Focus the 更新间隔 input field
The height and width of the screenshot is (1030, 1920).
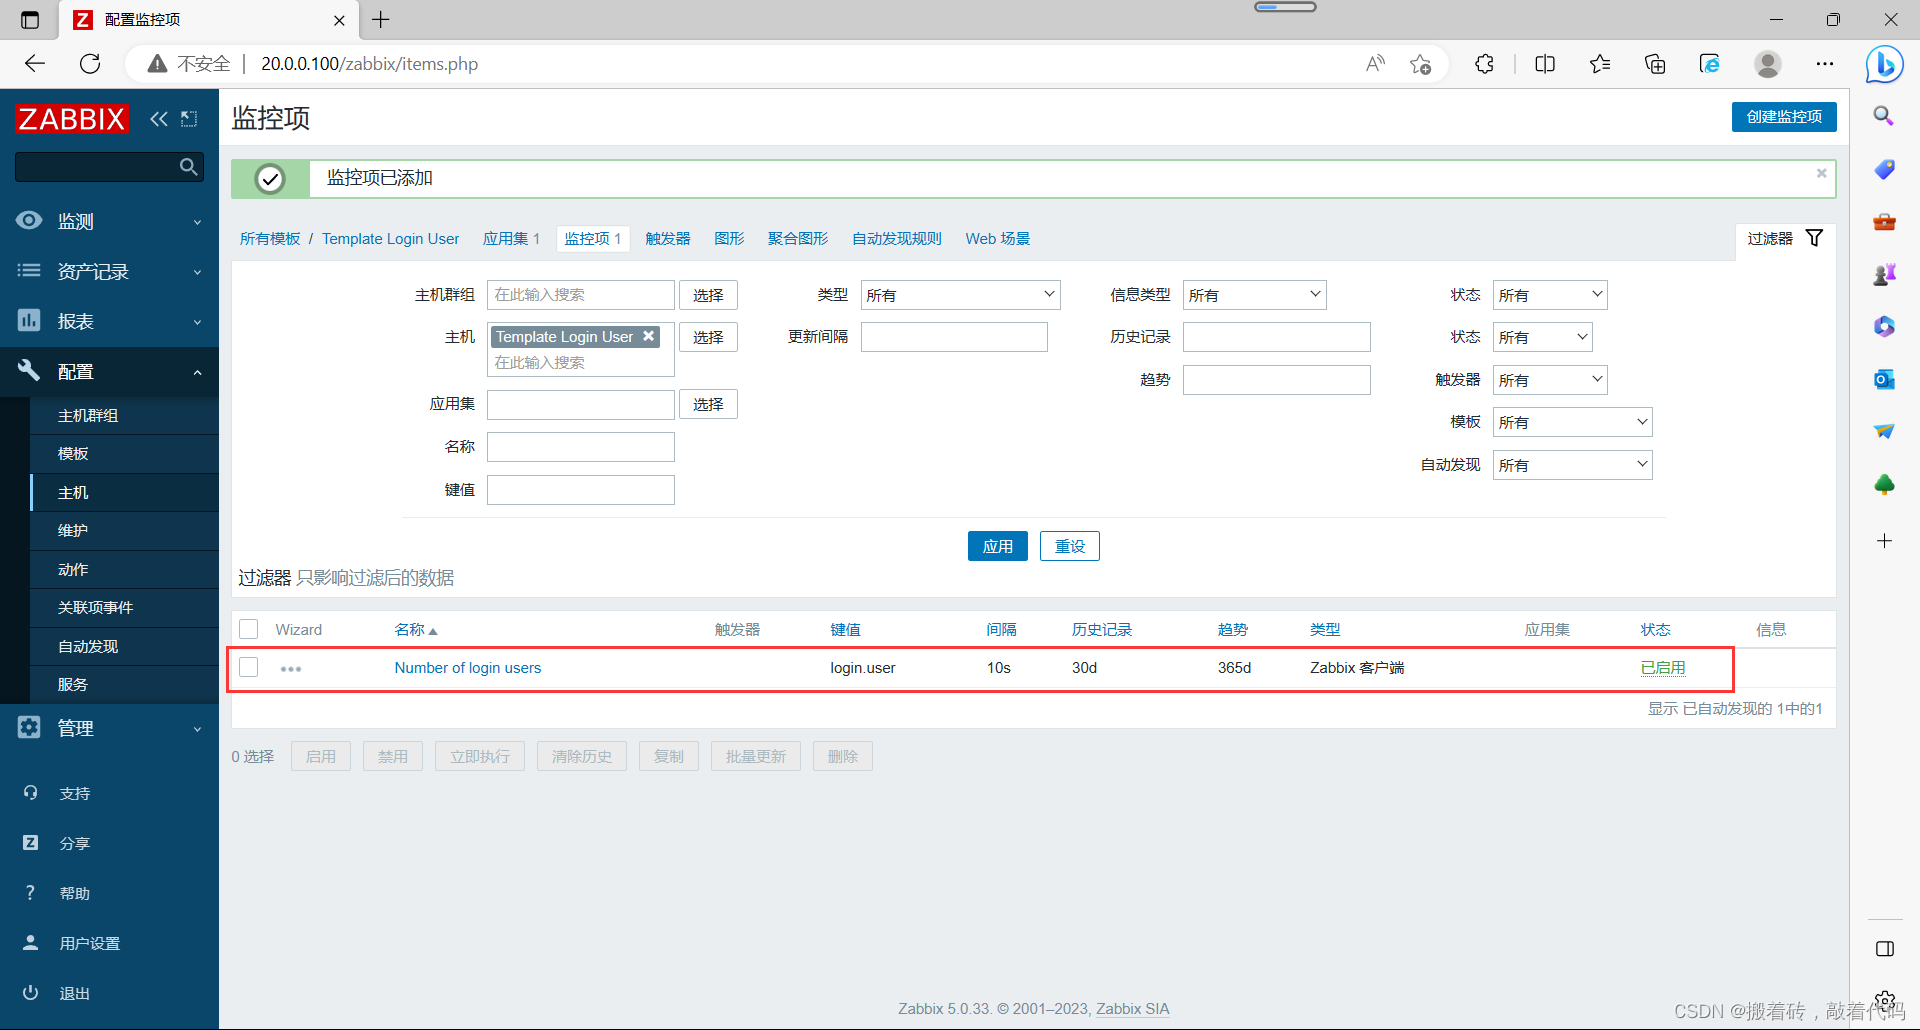tap(954, 337)
